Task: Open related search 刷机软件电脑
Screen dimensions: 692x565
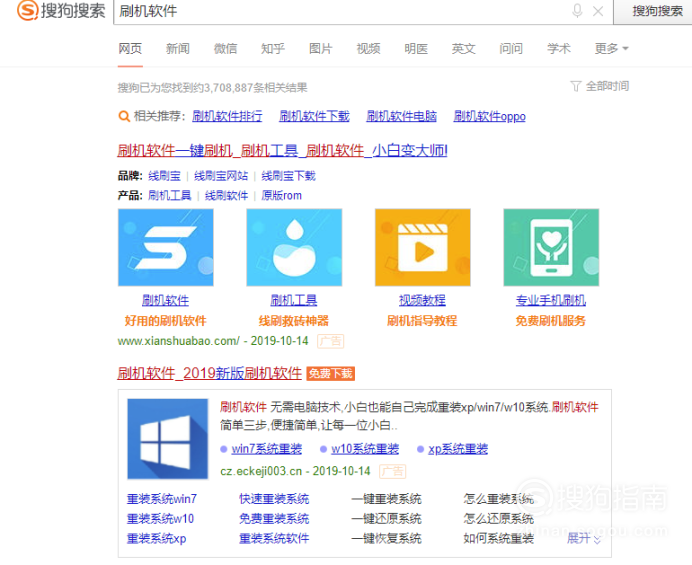Action: (x=402, y=116)
